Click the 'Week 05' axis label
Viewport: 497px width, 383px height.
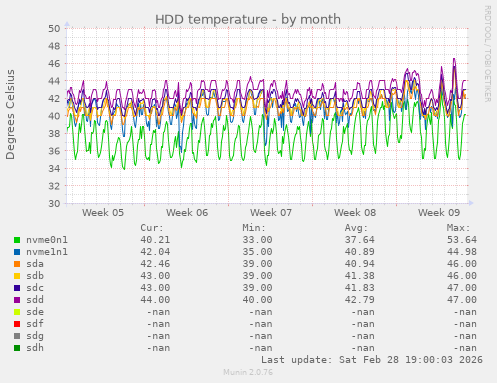pyautogui.click(x=103, y=212)
